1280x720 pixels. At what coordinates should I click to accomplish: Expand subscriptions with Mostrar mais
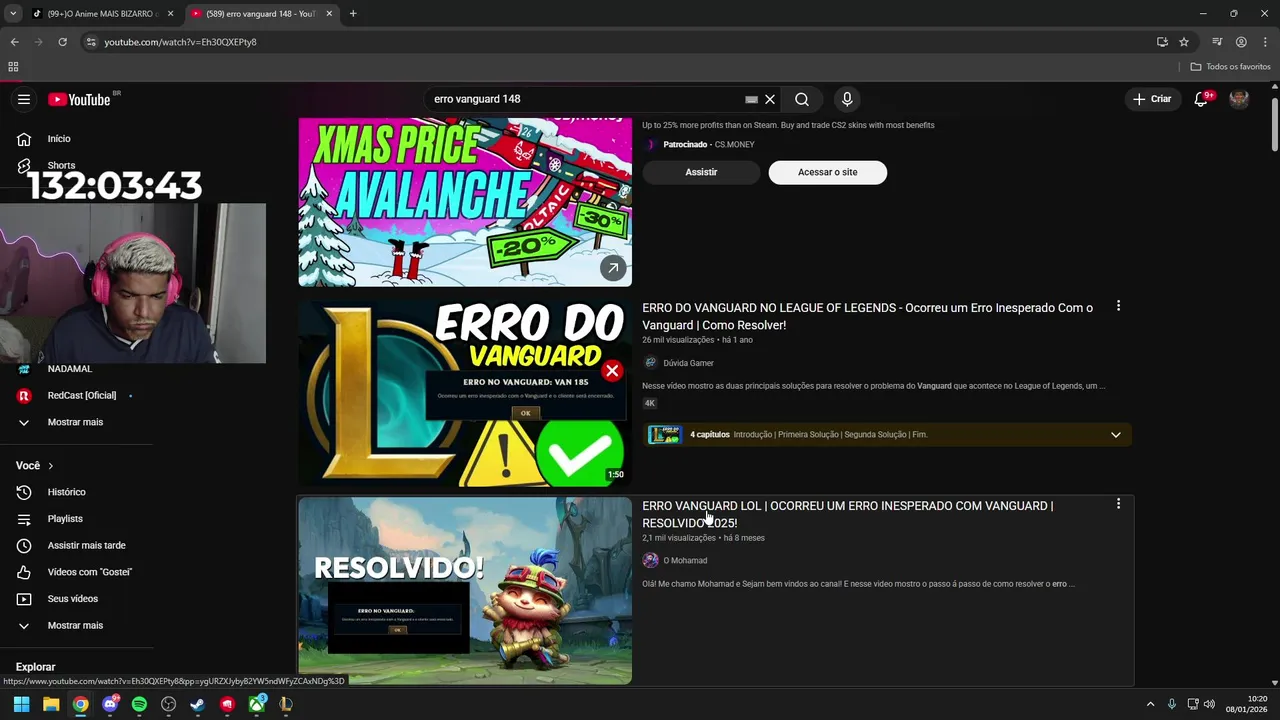[75, 422]
